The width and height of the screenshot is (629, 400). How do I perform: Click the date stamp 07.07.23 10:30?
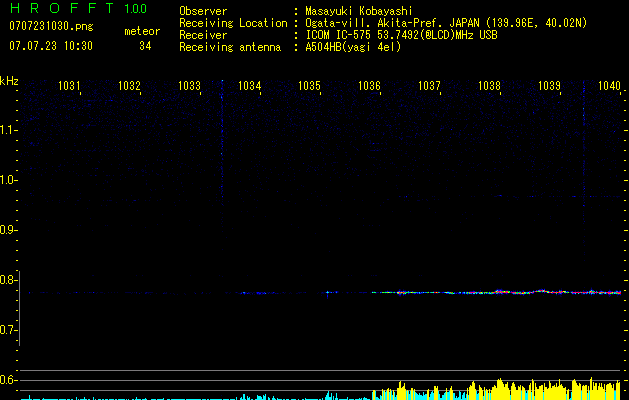pos(51,46)
